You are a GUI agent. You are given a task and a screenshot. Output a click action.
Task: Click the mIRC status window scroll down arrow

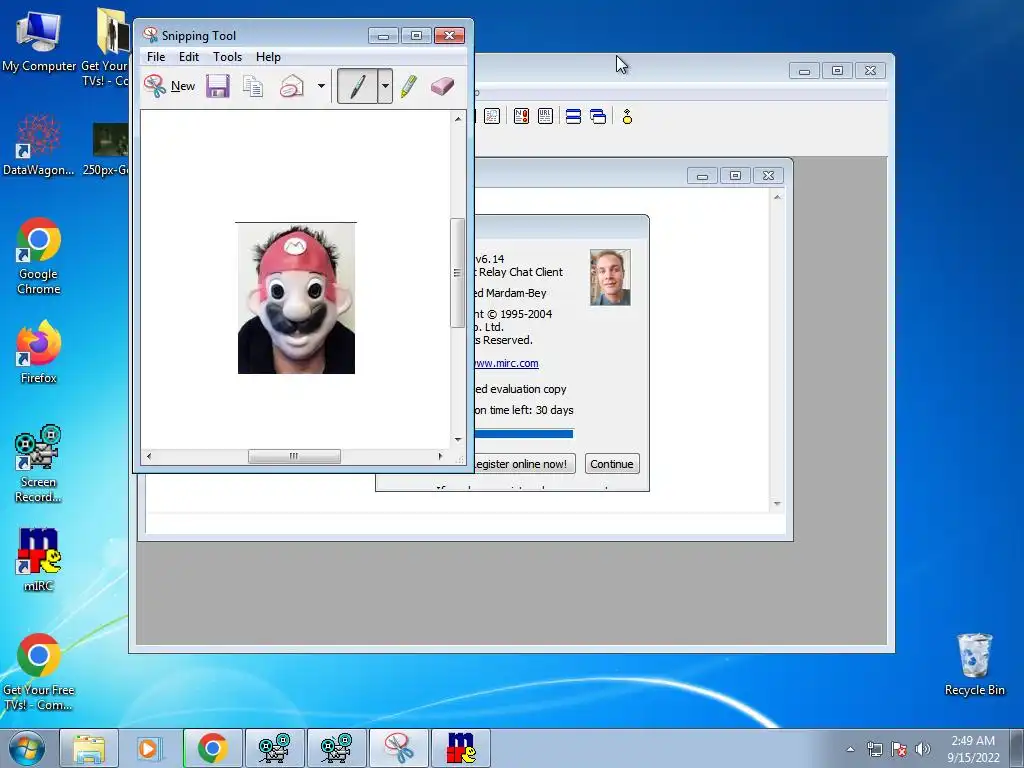(x=777, y=503)
